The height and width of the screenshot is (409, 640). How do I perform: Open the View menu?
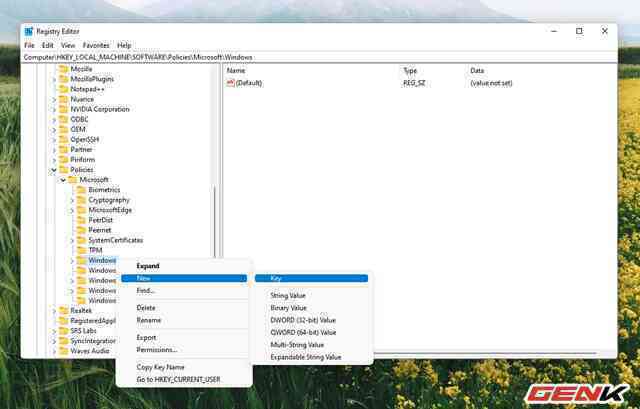(68, 45)
